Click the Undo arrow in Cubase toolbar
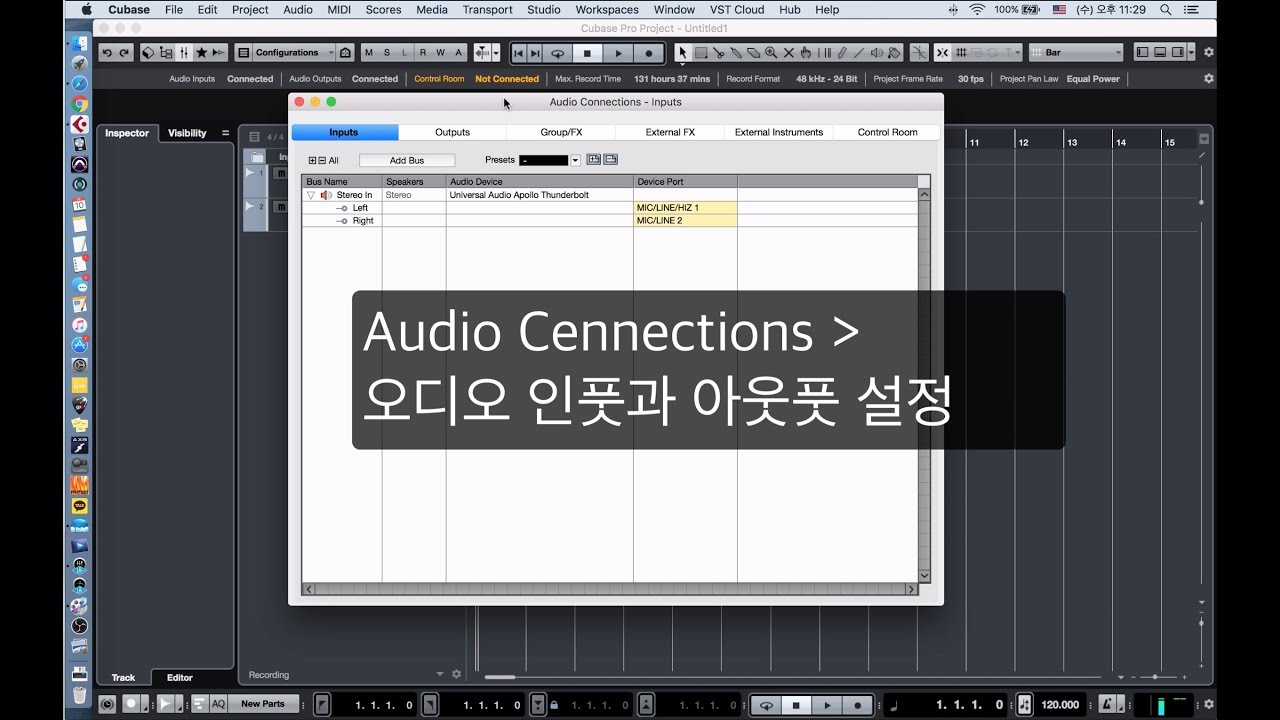 (x=107, y=53)
